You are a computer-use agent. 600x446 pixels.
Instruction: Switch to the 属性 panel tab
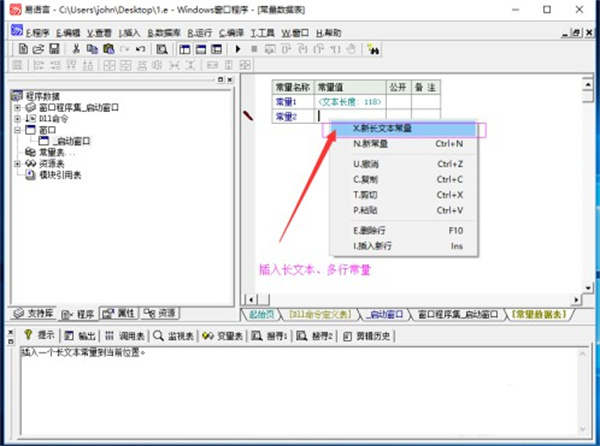point(119,314)
